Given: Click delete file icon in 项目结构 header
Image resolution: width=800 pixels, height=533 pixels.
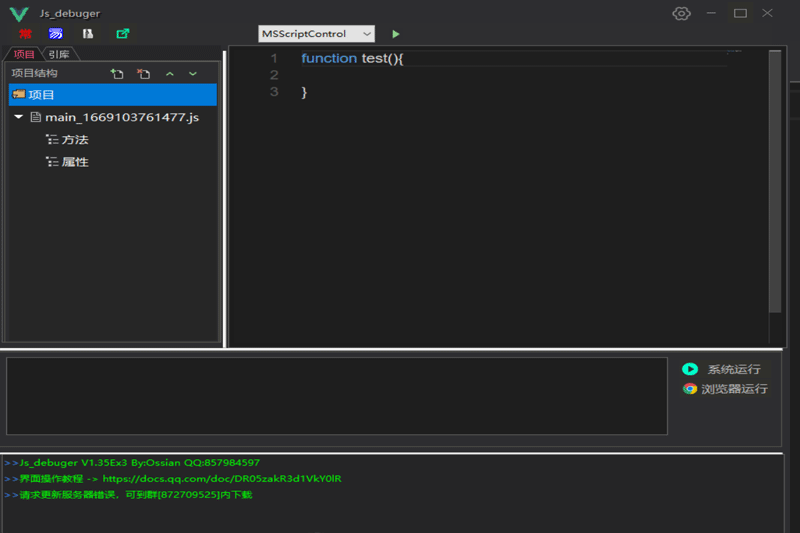Looking at the screenshot, I should [x=143, y=74].
